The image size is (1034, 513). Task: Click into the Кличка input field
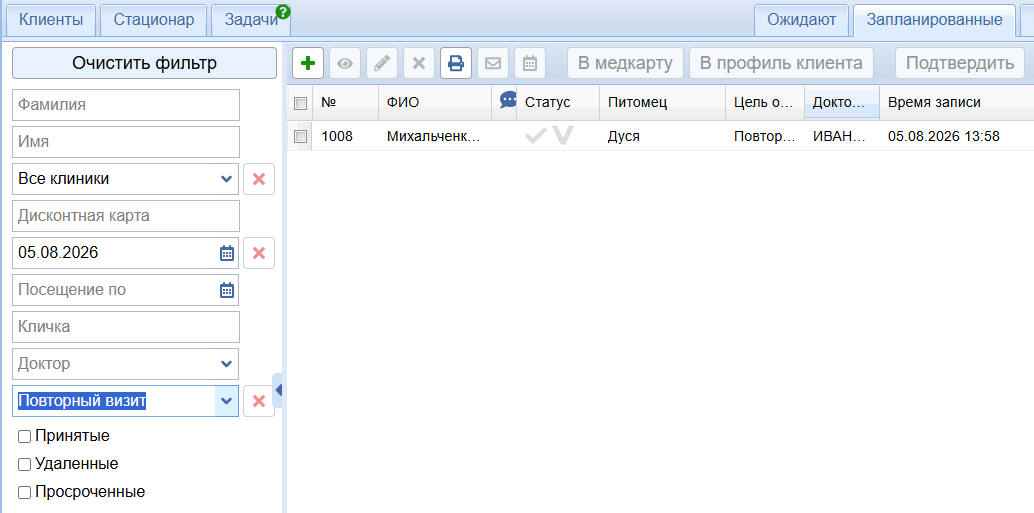[126, 326]
